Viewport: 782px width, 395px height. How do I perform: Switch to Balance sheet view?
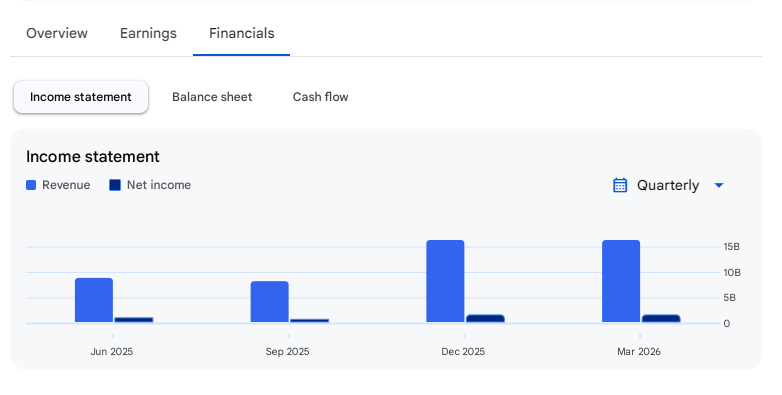(212, 97)
